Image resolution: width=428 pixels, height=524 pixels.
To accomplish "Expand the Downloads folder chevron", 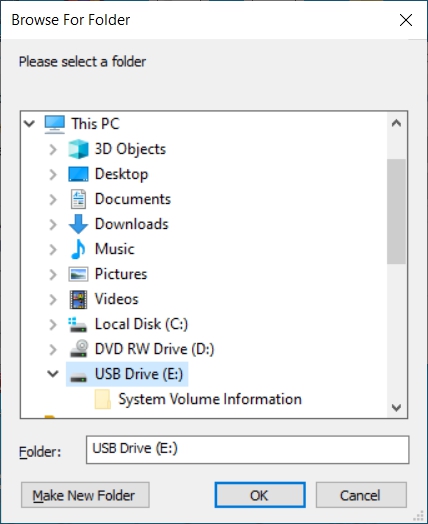I will [53, 224].
